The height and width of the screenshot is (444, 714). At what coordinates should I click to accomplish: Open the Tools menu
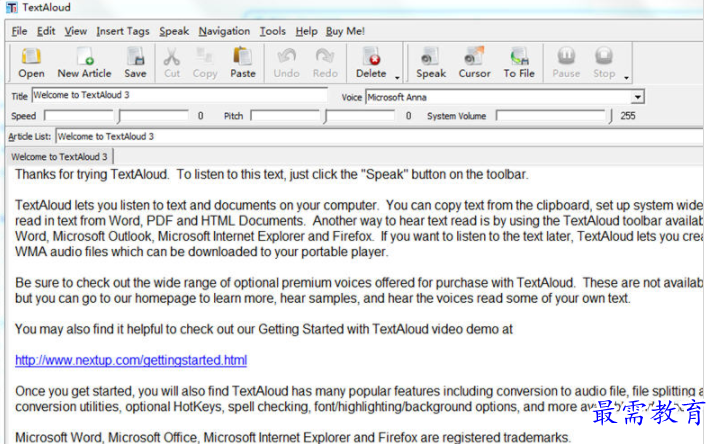[272, 31]
